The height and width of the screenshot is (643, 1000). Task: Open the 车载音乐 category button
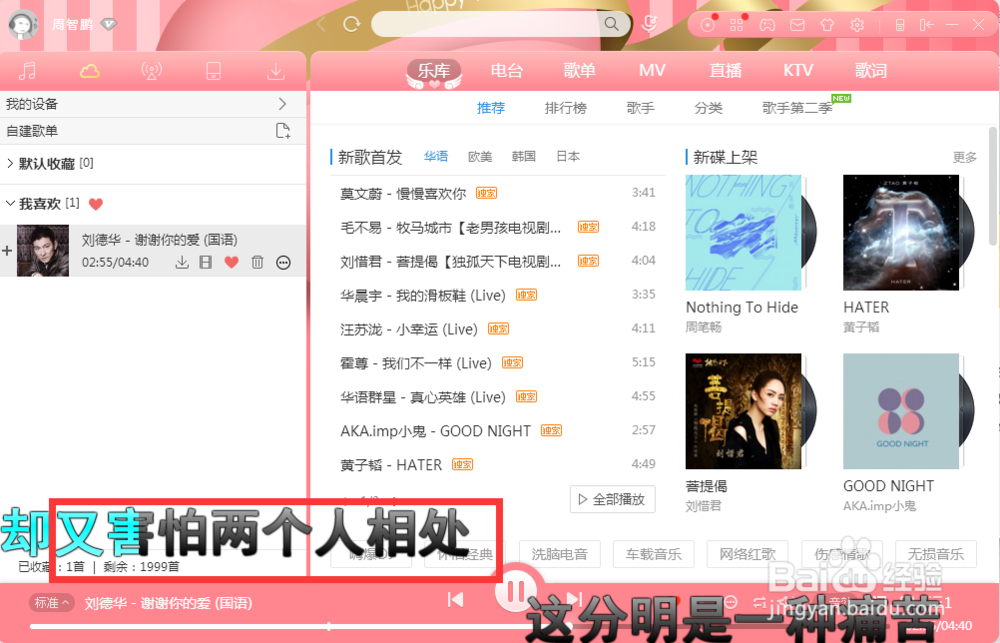click(x=654, y=554)
